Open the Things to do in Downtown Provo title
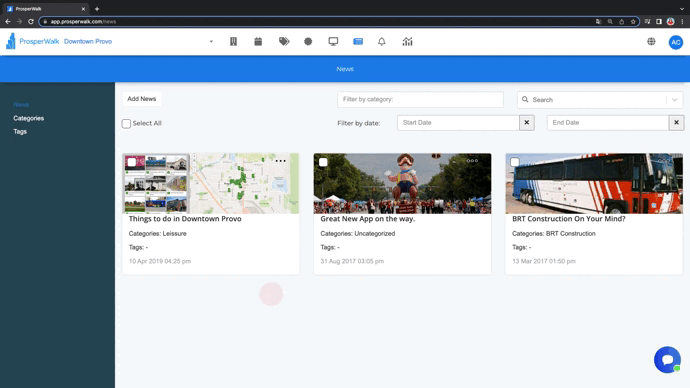 point(185,219)
